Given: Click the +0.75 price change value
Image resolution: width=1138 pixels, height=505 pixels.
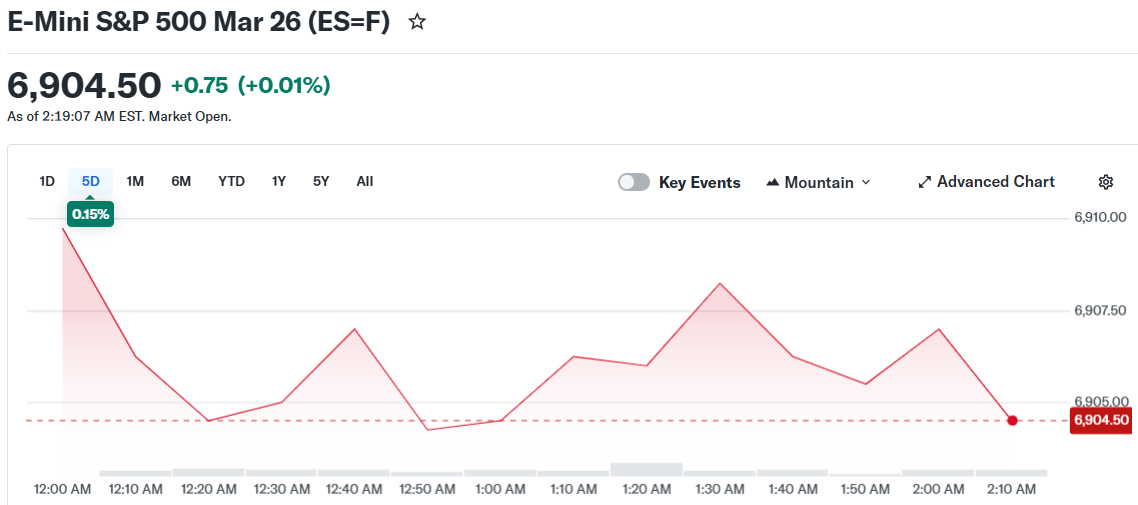Looking at the screenshot, I should [200, 86].
